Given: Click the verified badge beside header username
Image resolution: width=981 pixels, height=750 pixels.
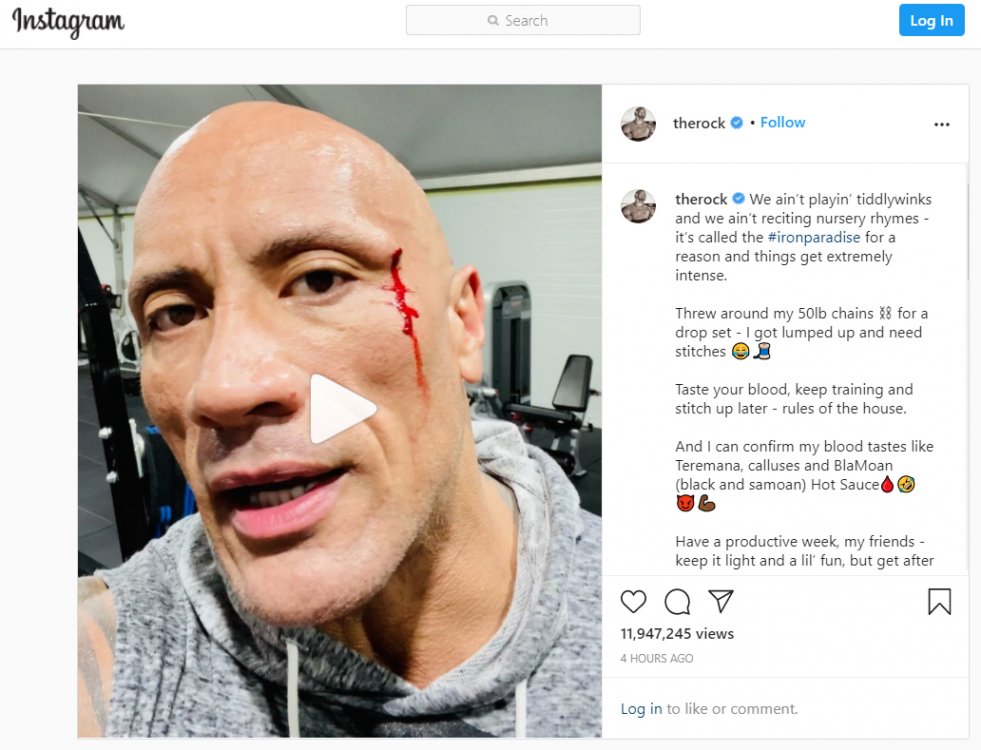Looking at the screenshot, I should (737, 123).
